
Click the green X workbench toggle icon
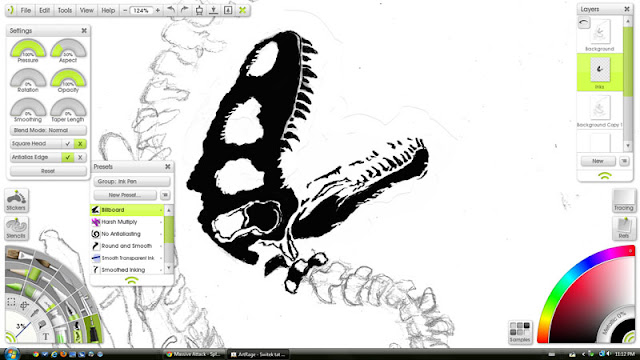(x=242, y=10)
